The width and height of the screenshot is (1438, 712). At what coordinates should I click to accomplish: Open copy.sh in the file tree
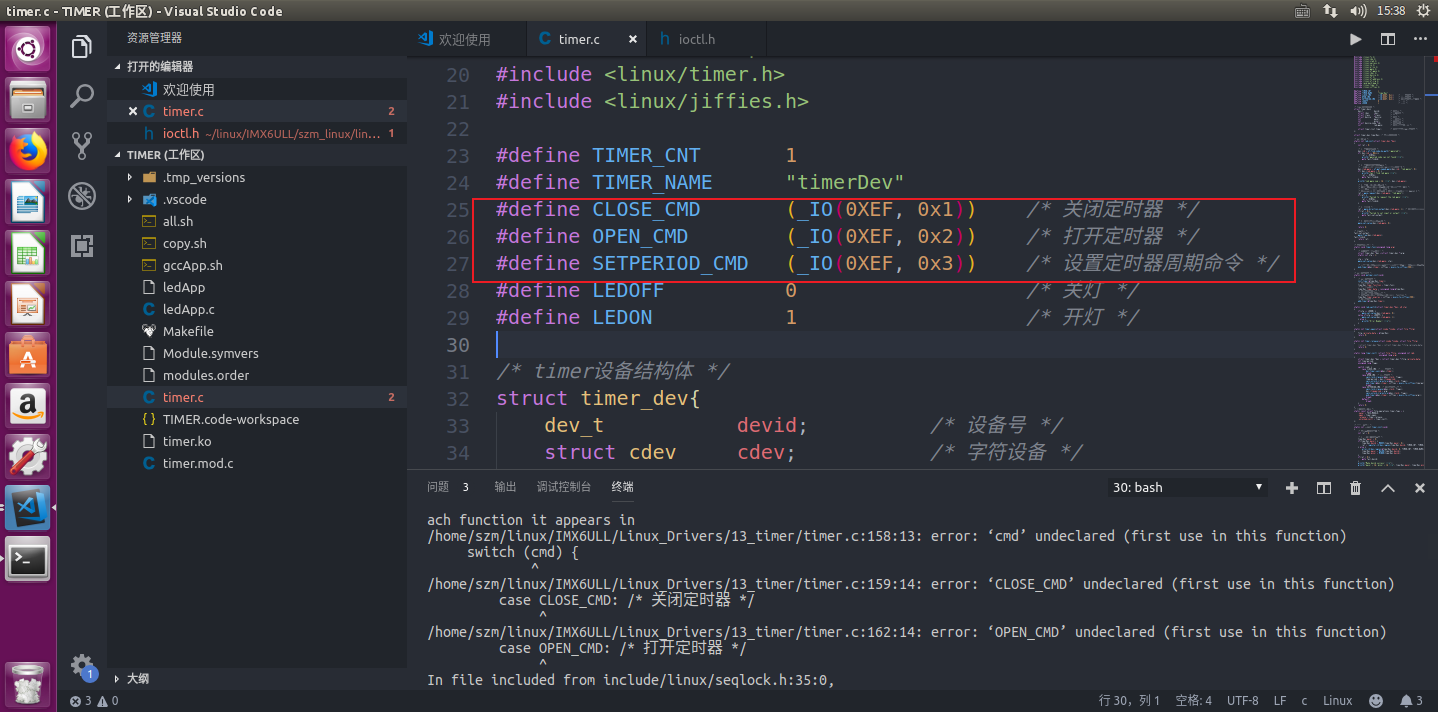[257, 243]
